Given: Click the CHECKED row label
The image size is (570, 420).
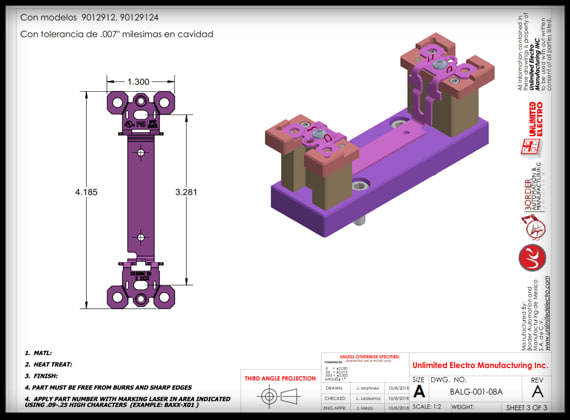Looking at the screenshot, I should 335,398.
